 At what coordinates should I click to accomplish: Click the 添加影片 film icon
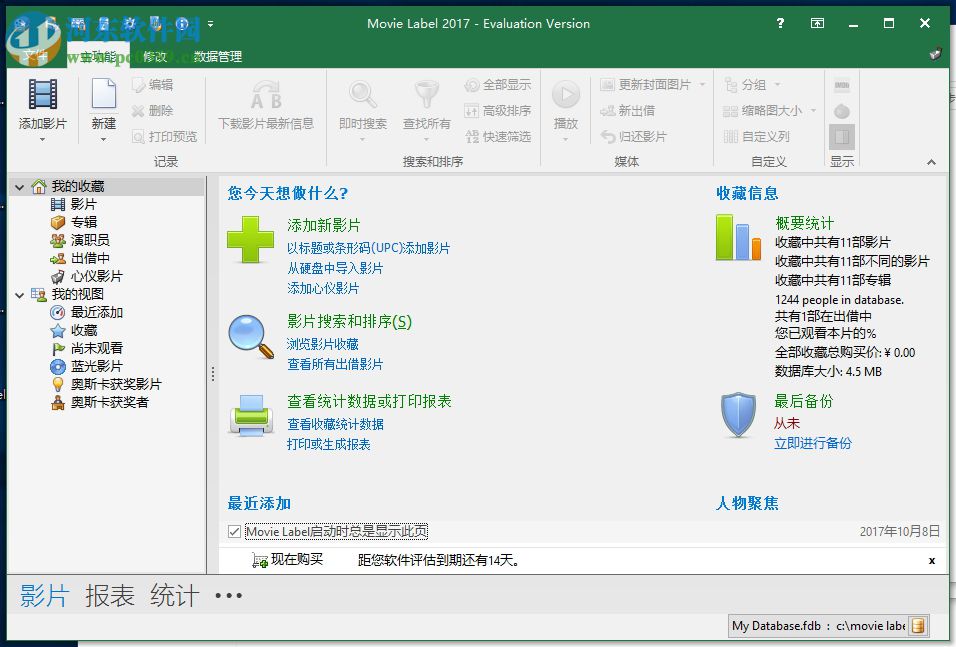[43, 95]
